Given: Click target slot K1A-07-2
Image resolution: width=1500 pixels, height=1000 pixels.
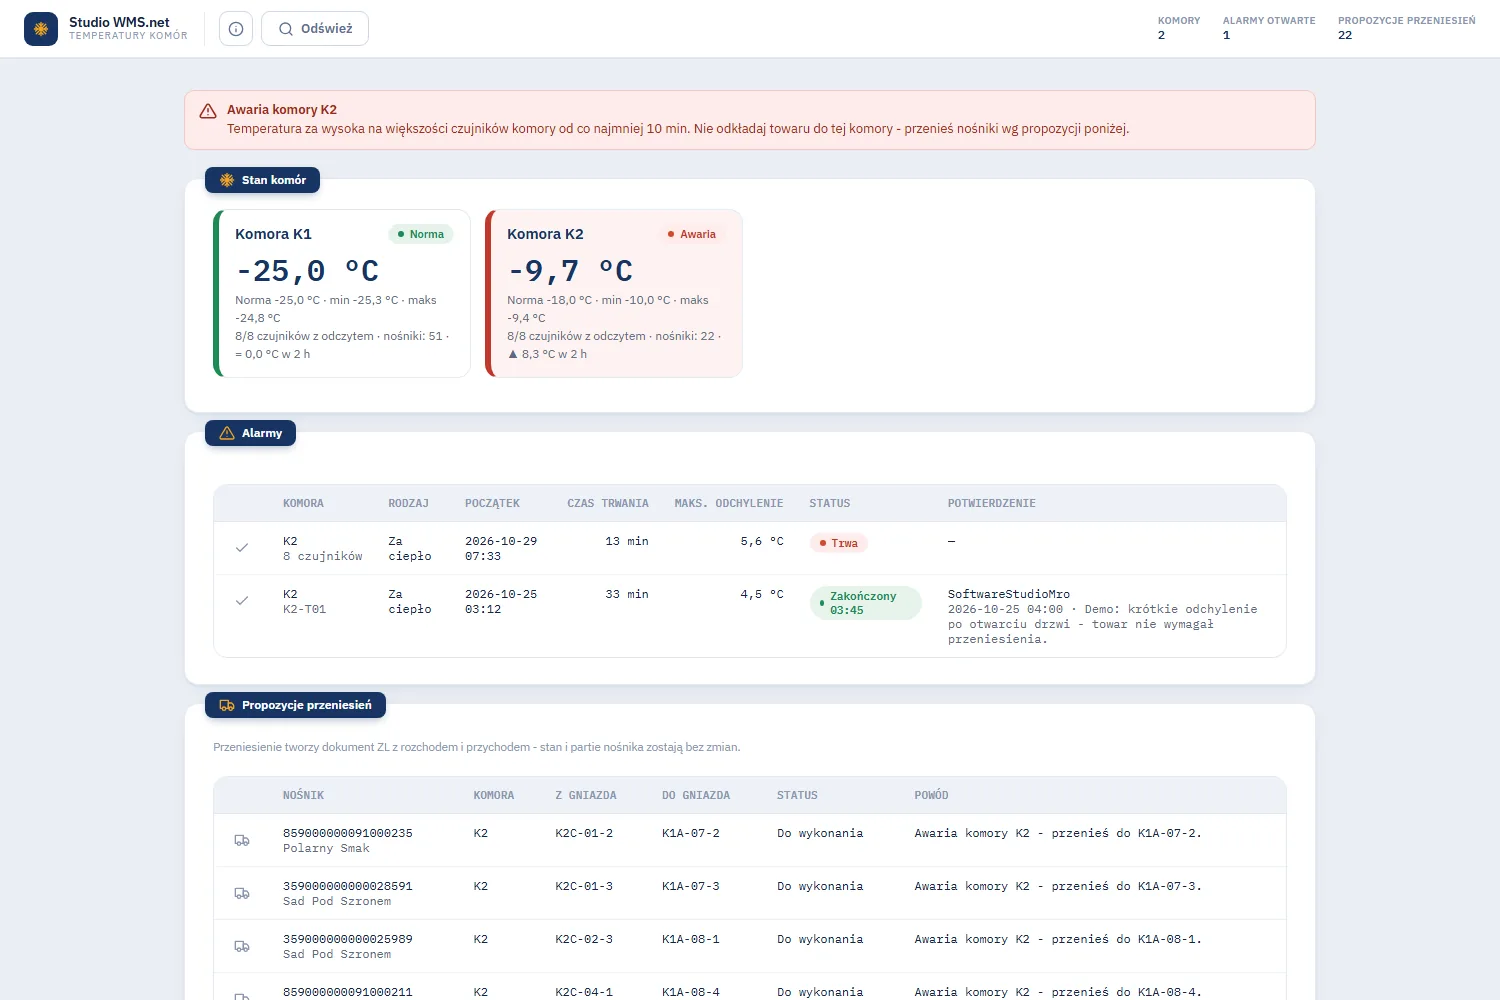Looking at the screenshot, I should pyautogui.click(x=691, y=833).
